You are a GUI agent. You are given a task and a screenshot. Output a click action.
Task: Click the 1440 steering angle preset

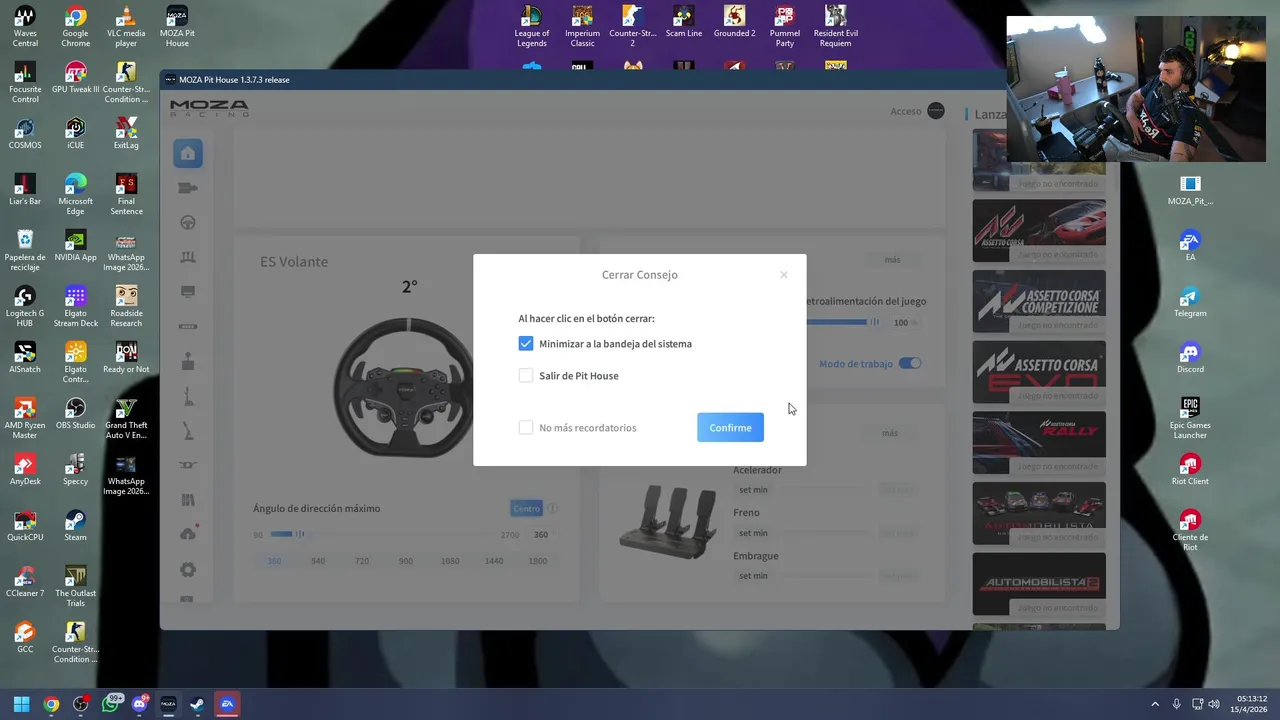(x=494, y=561)
